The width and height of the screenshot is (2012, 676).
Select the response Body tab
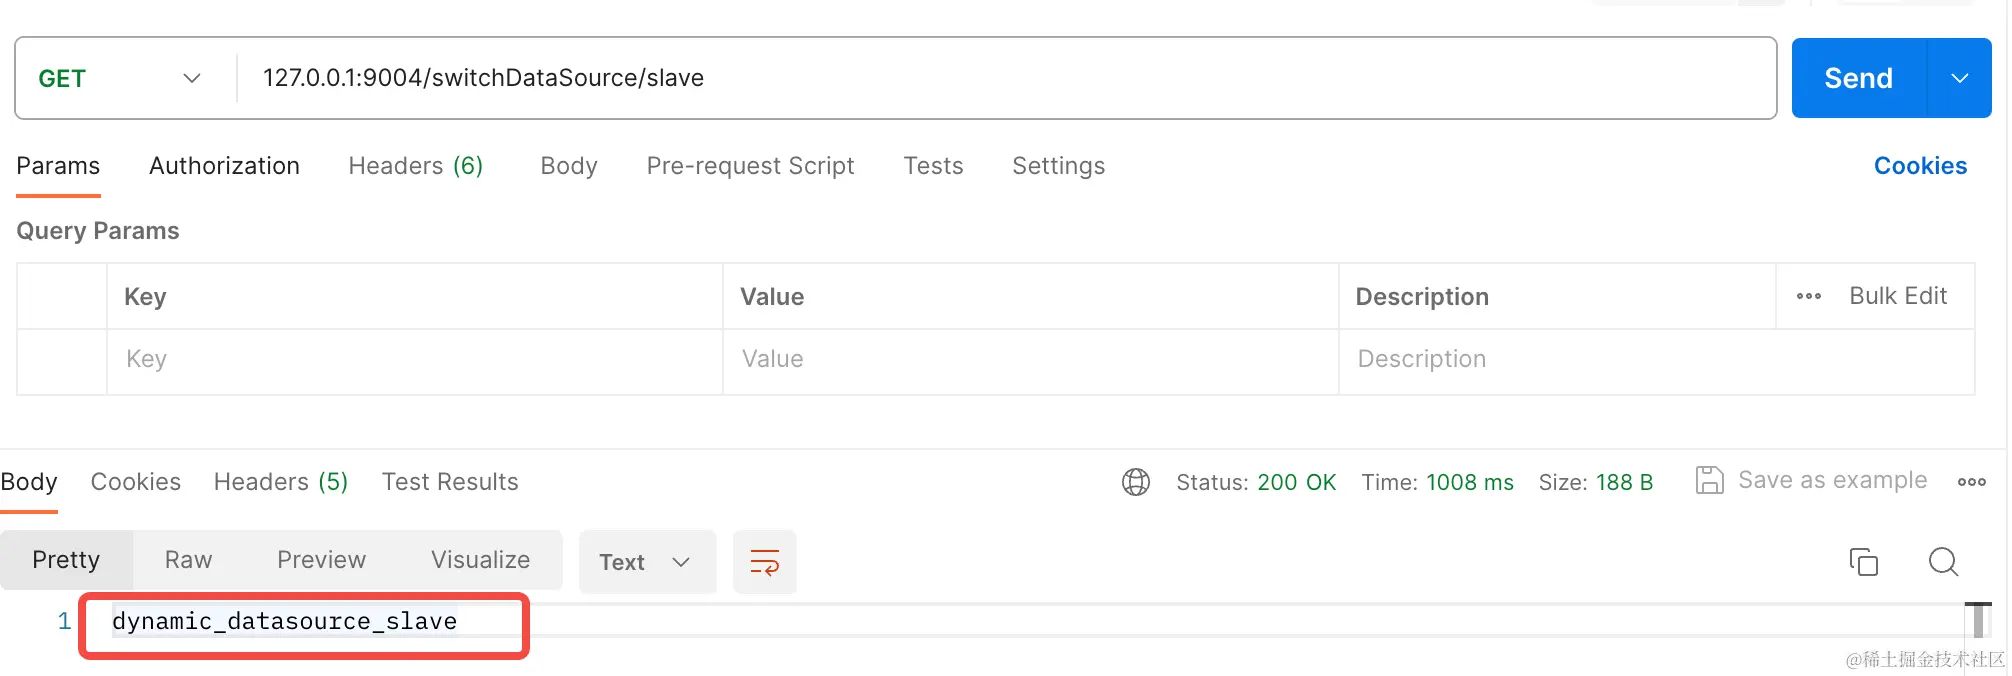29,482
